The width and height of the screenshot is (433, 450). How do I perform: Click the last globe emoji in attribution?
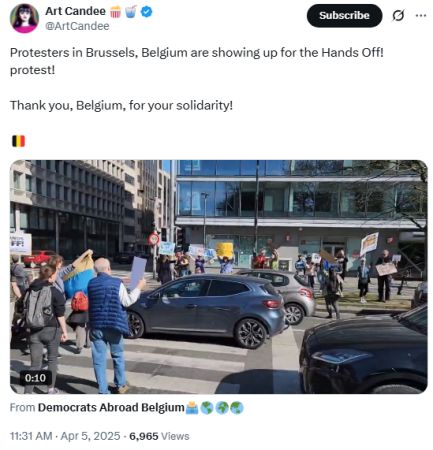[237, 408]
